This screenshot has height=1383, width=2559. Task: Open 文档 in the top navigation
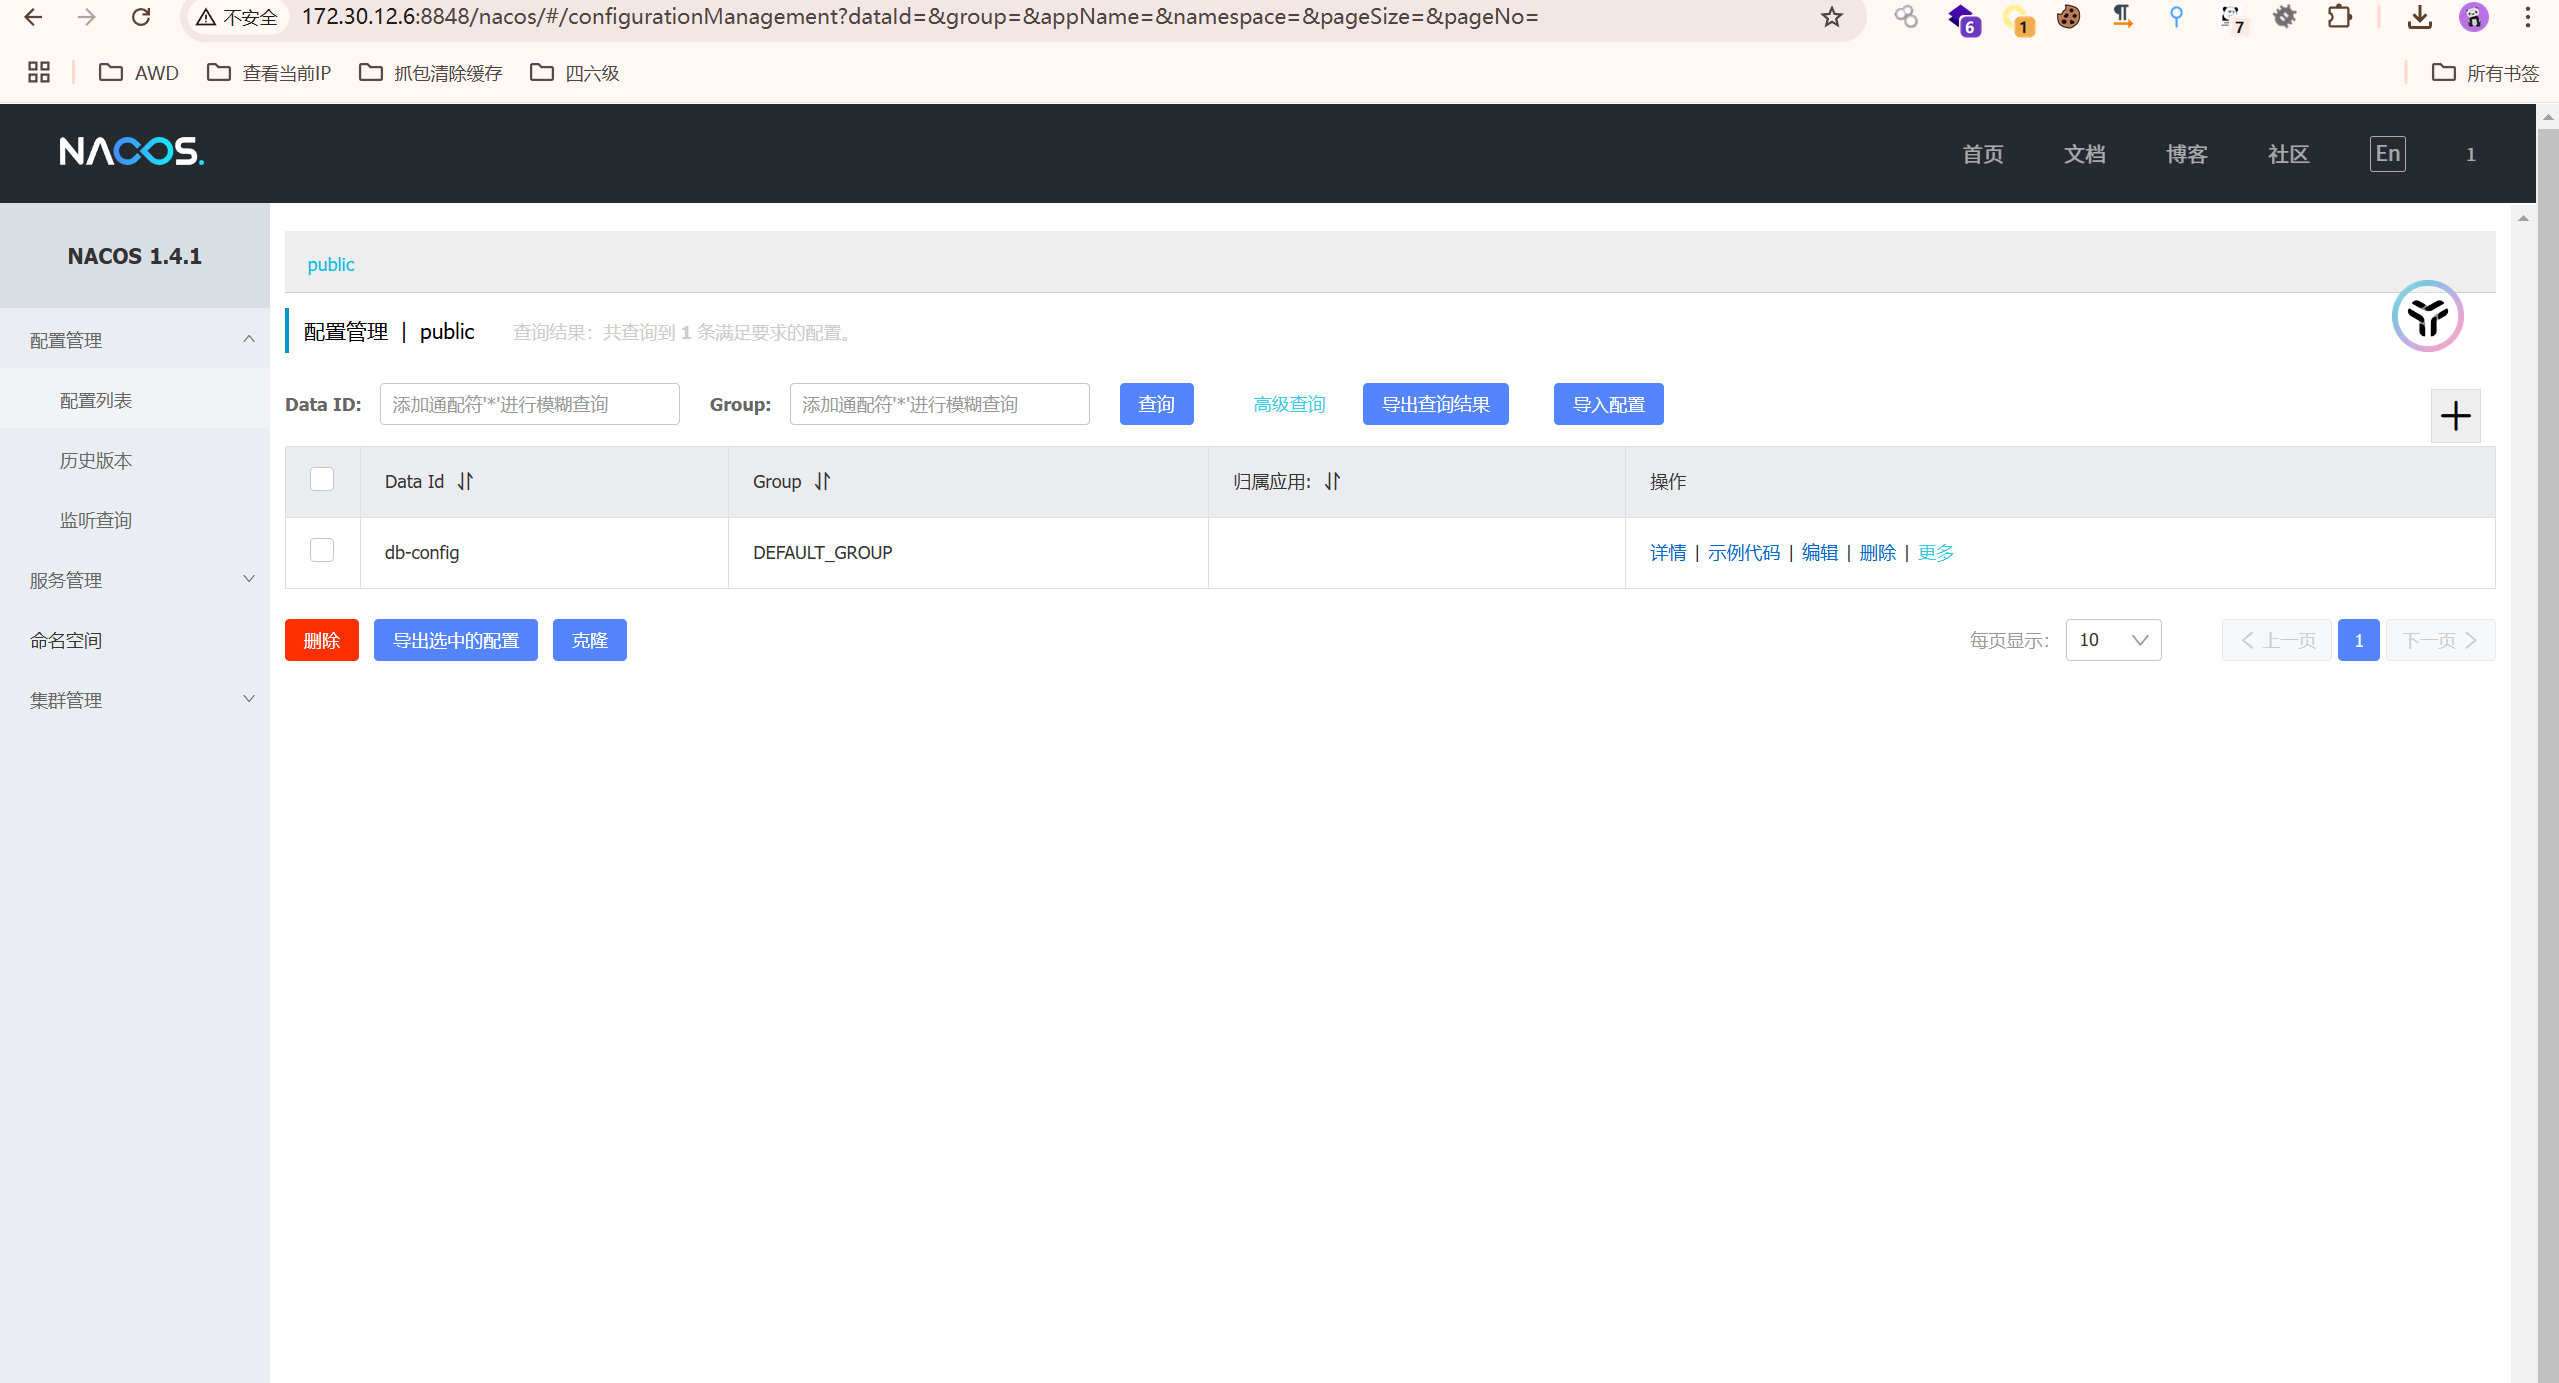tap(2084, 154)
